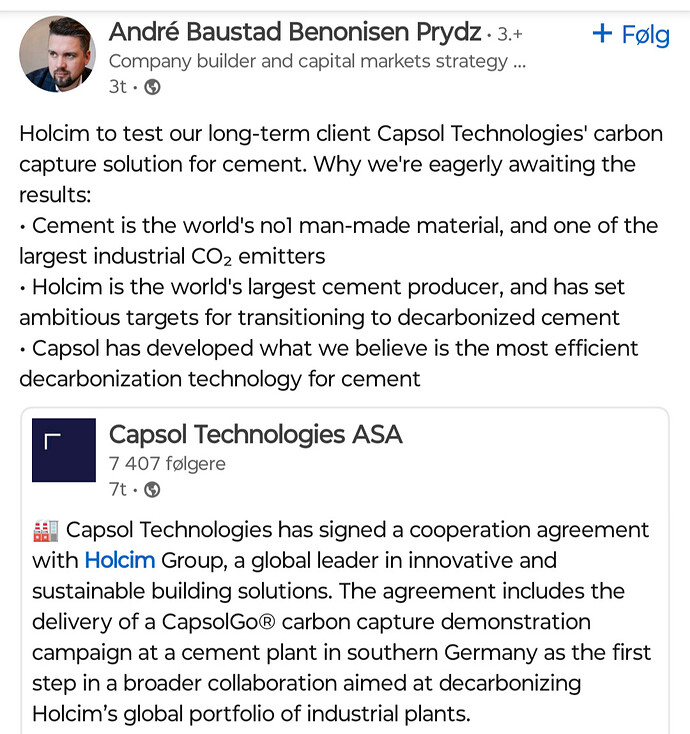Follow the blue Holcim mention link
Viewport: 690px width, 734px height.
pos(120,560)
